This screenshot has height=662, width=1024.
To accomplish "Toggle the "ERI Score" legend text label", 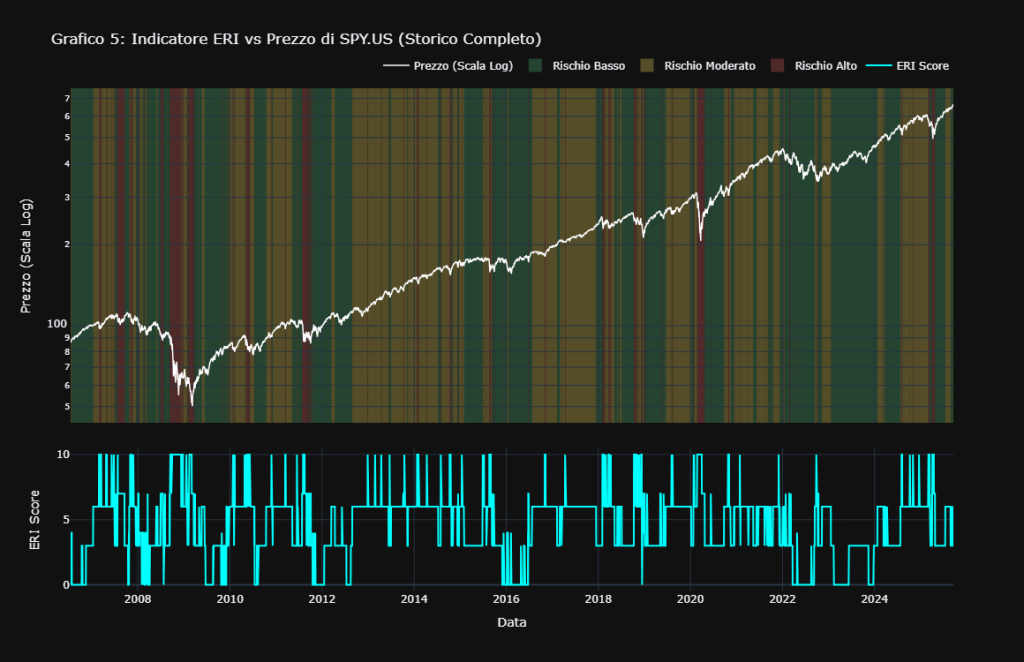I will pyautogui.click(x=923, y=66).
